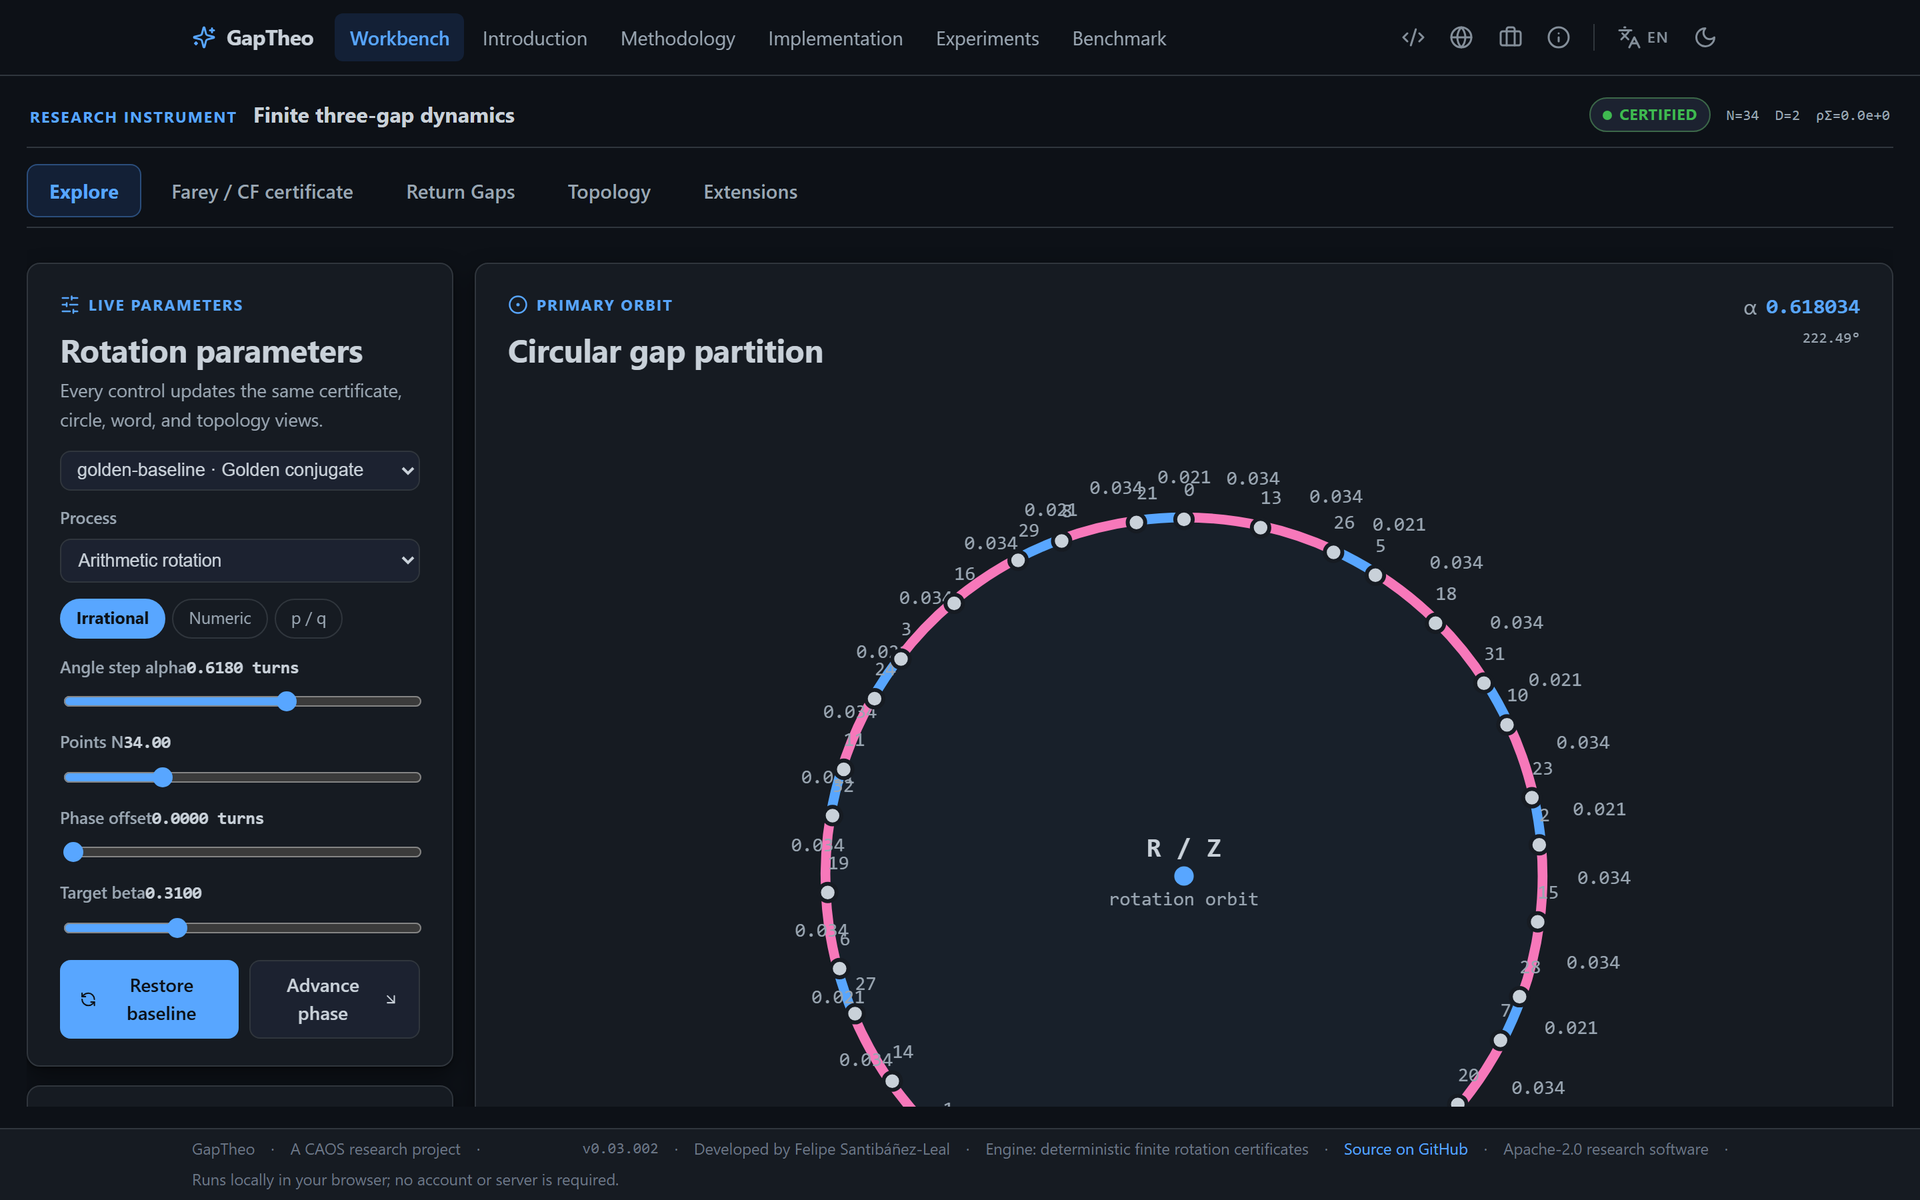Click the 0.6180 turns value
Viewport: 1920px width, 1200px height.
point(243,668)
